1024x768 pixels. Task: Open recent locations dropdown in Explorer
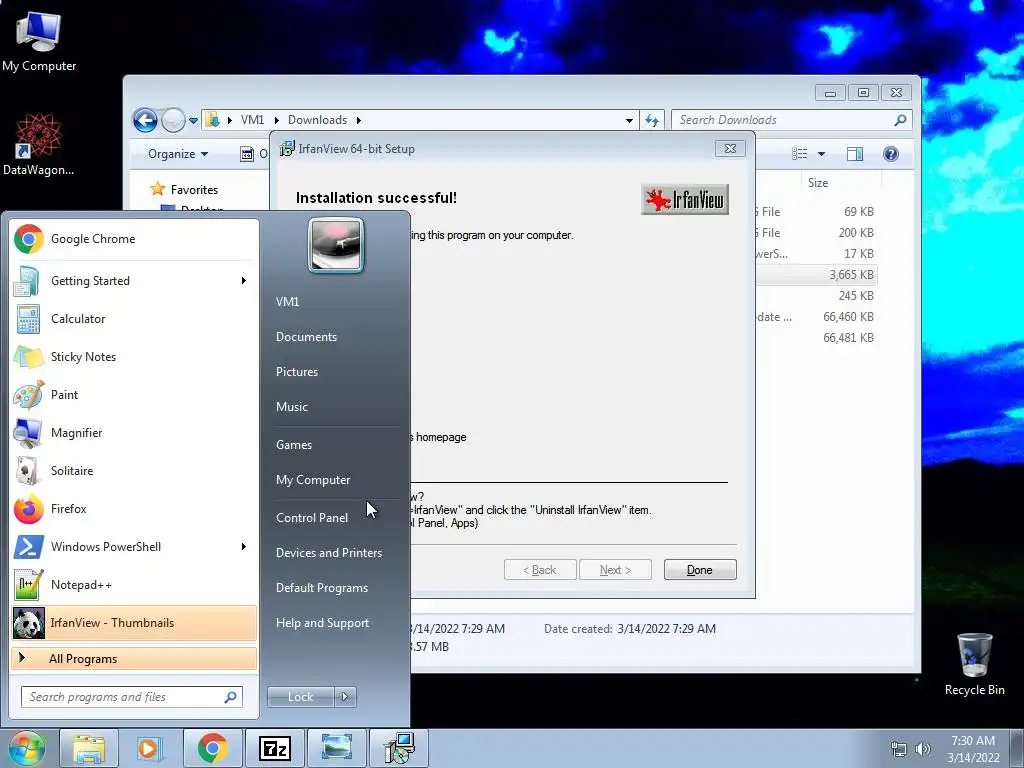[x=193, y=121]
